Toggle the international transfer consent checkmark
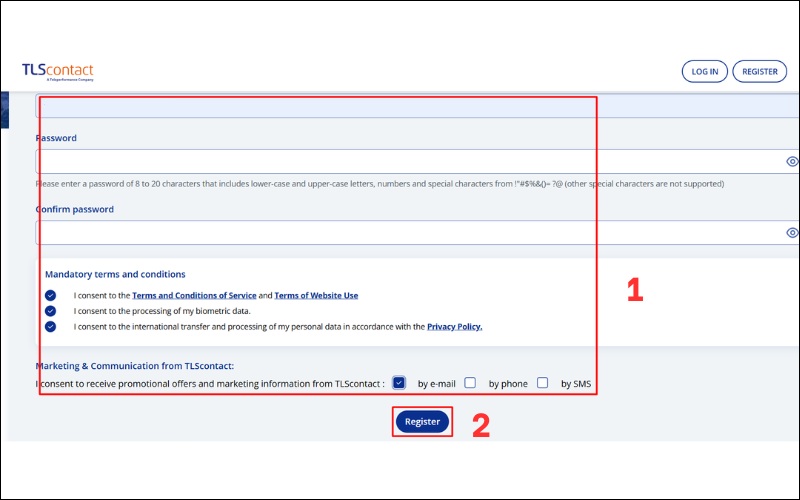The height and width of the screenshot is (500, 800). [x=51, y=326]
